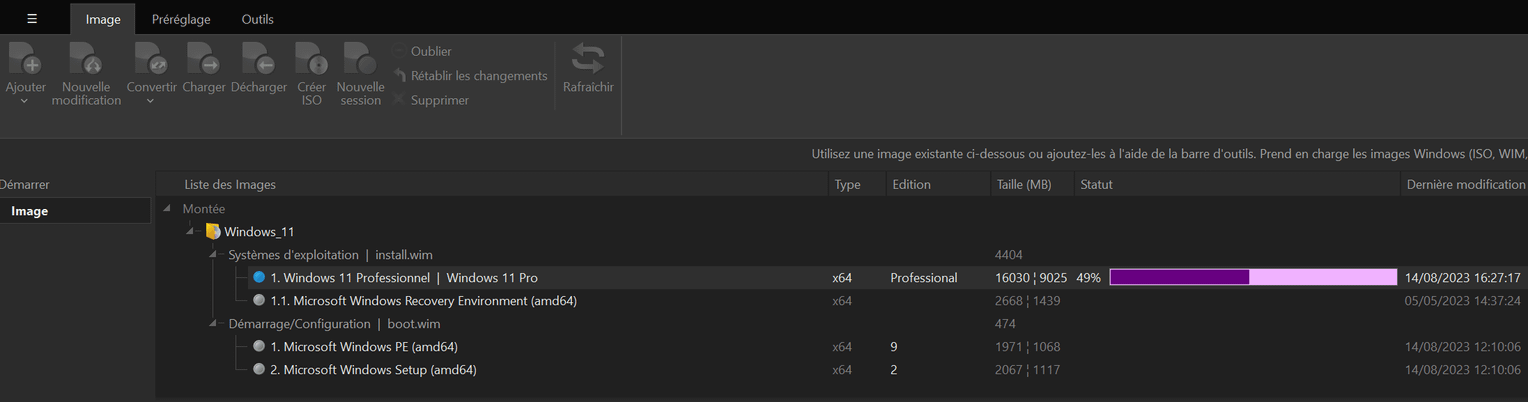Start a Nouvelle session via its icon
Viewport: 1528px width, 402px height.
pos(360,59)
